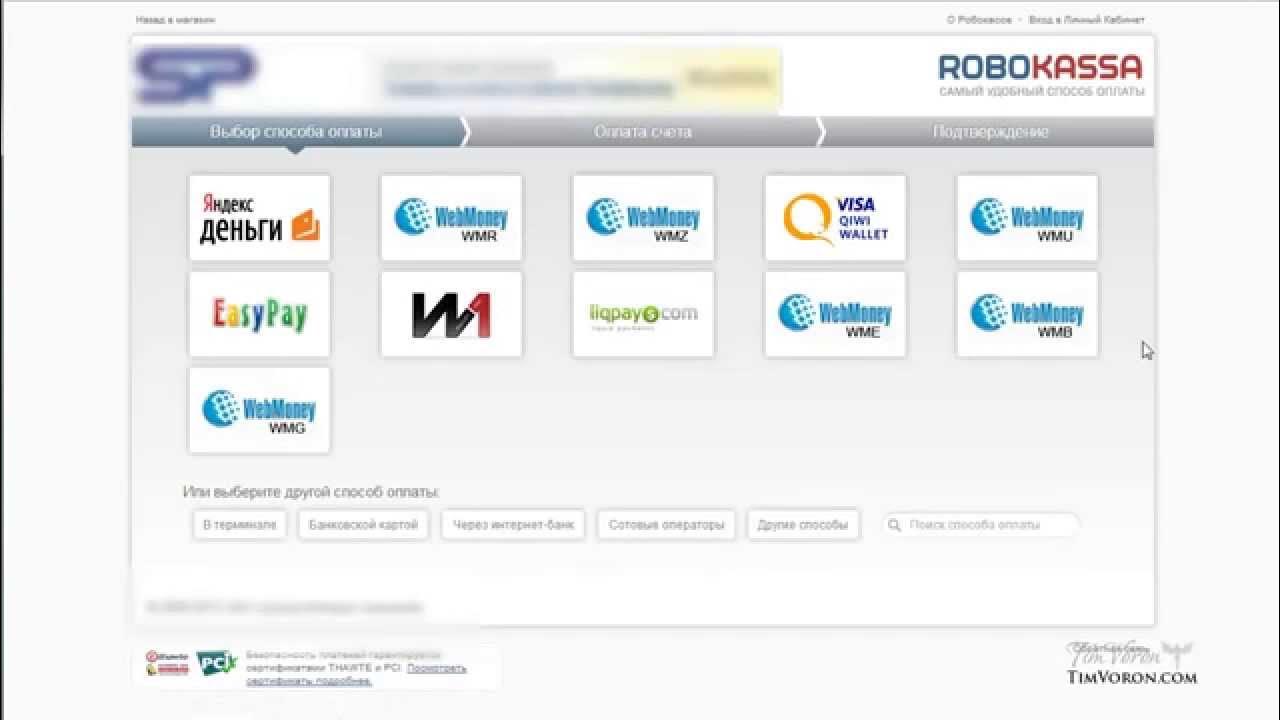Click the 'Сотовые операторы' button
Viewport: 1280px width, 720px height.
point(666,525)
